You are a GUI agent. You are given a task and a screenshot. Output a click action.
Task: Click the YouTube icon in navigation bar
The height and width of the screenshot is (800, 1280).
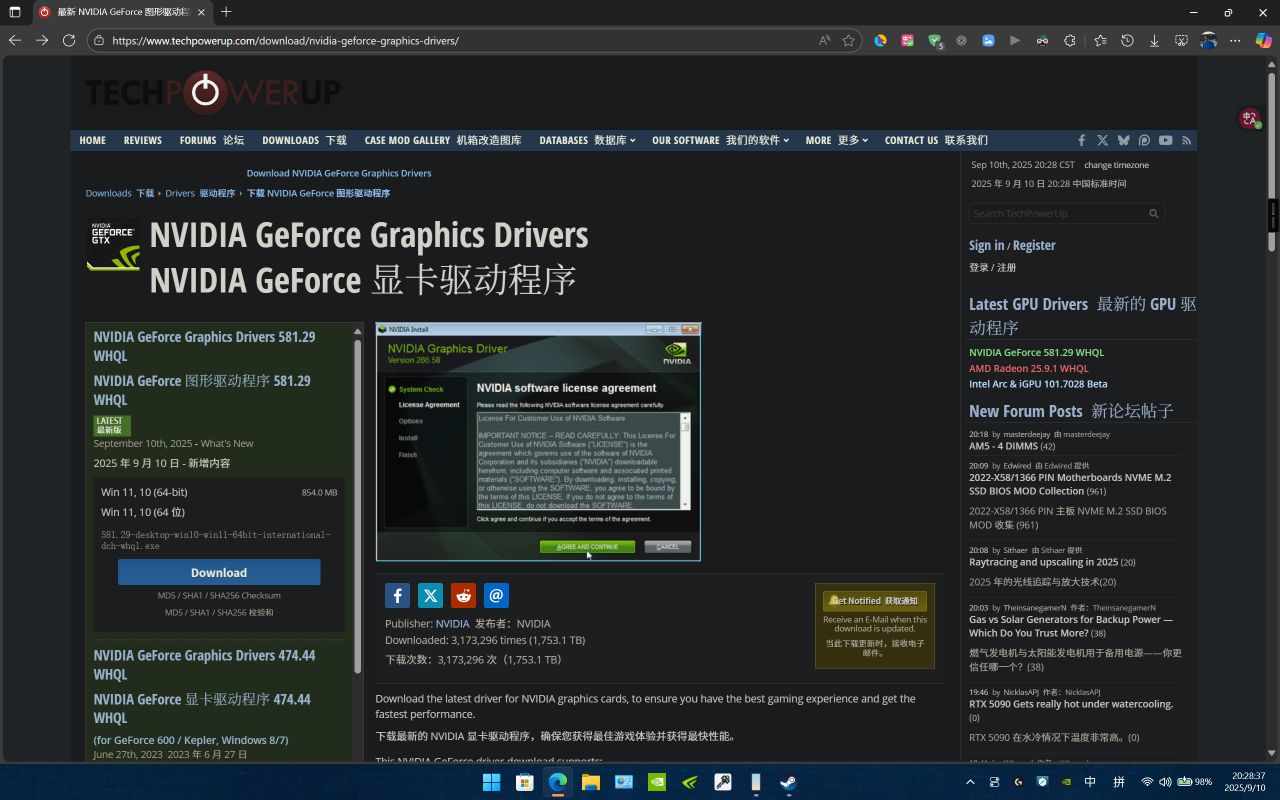click(1165, 141)
